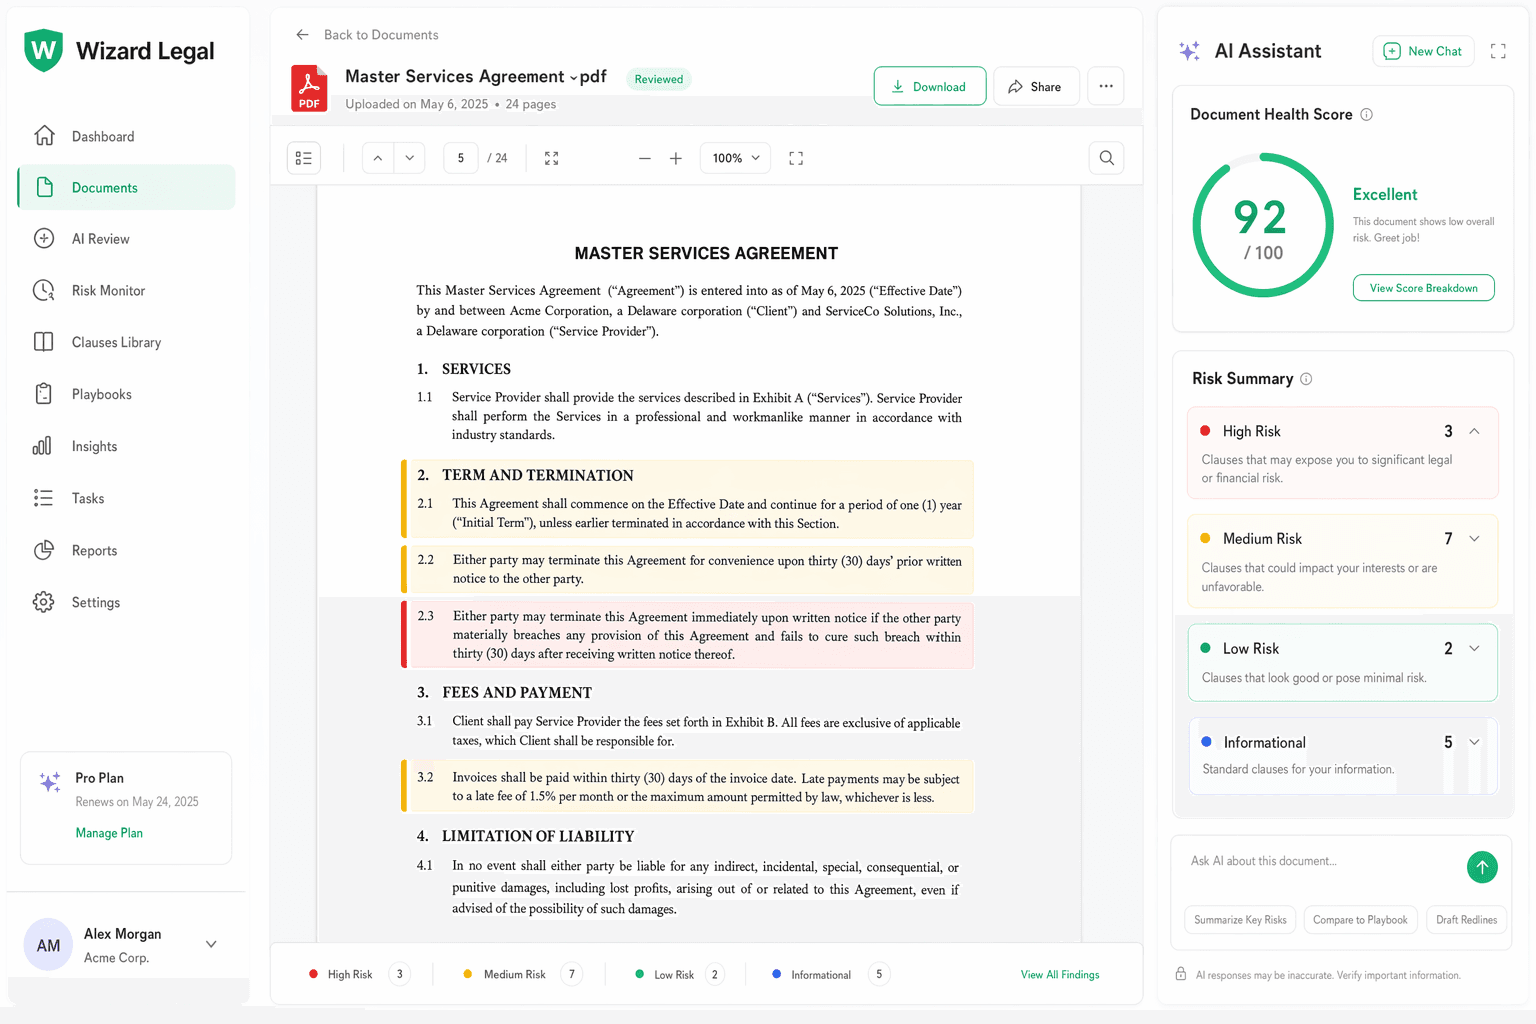Click the Reviewed status badge
The height and width of the screenshot is (1024, 1536).
pos(659,79)
